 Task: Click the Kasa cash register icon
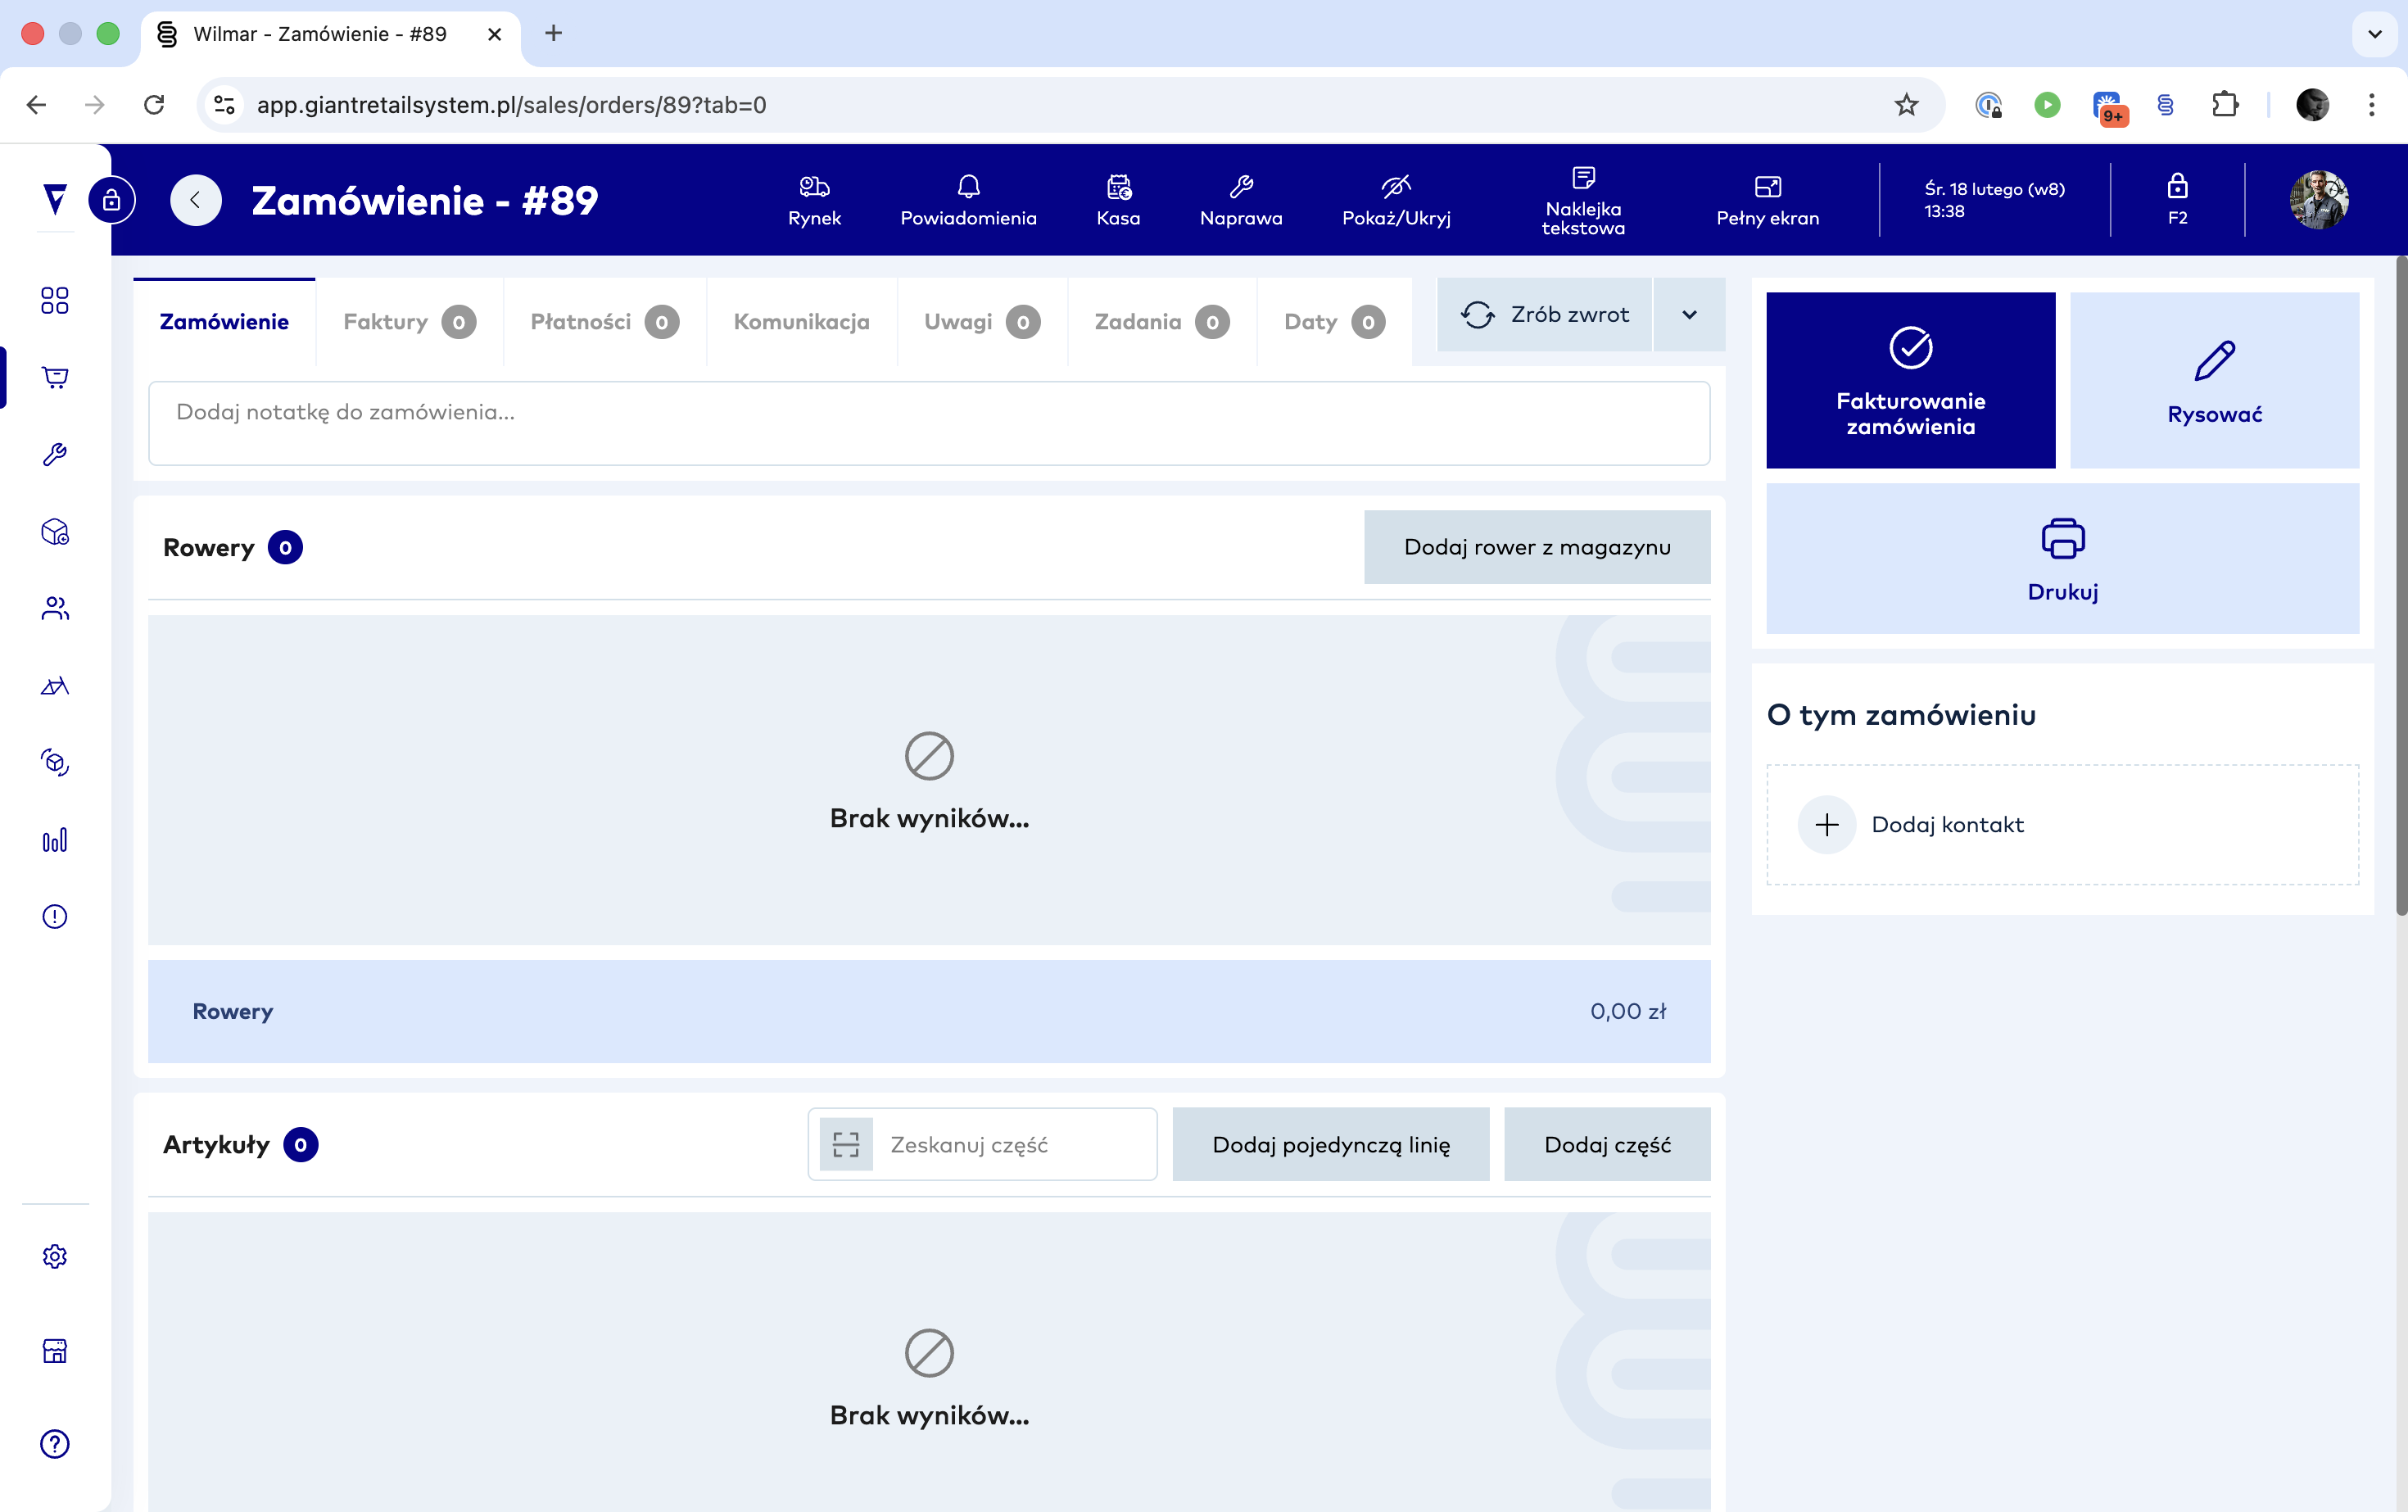click(x=1118, y=200)
